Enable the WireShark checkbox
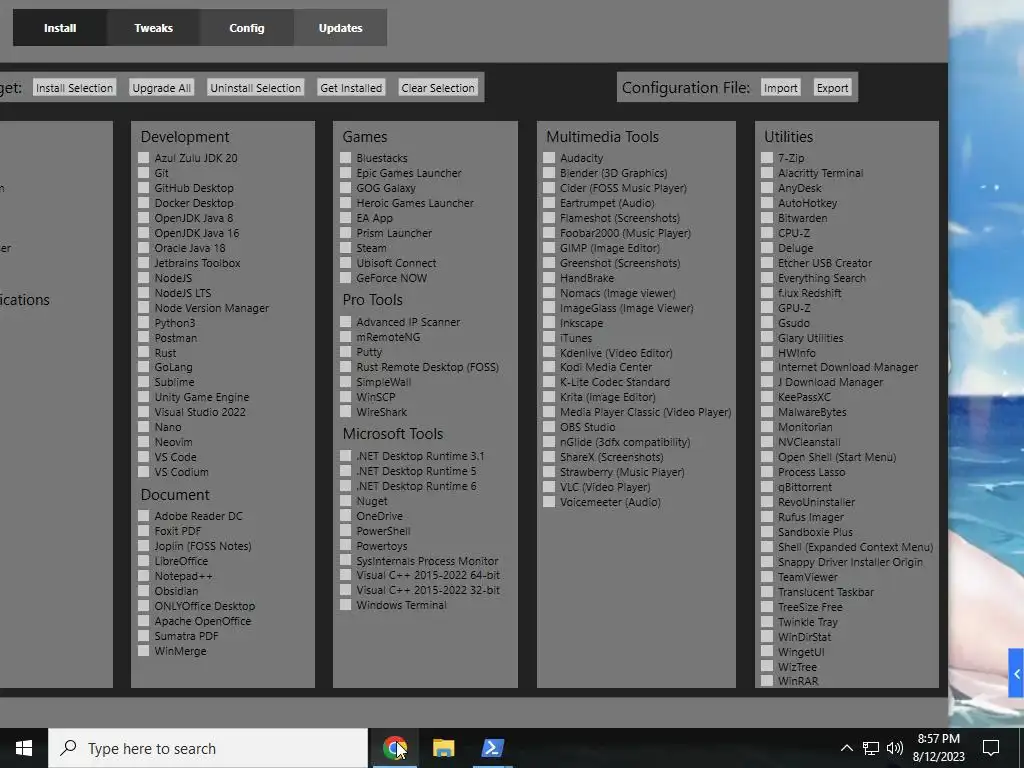The width and height of the screenshot is (1024, 768). tap(345, 411)
